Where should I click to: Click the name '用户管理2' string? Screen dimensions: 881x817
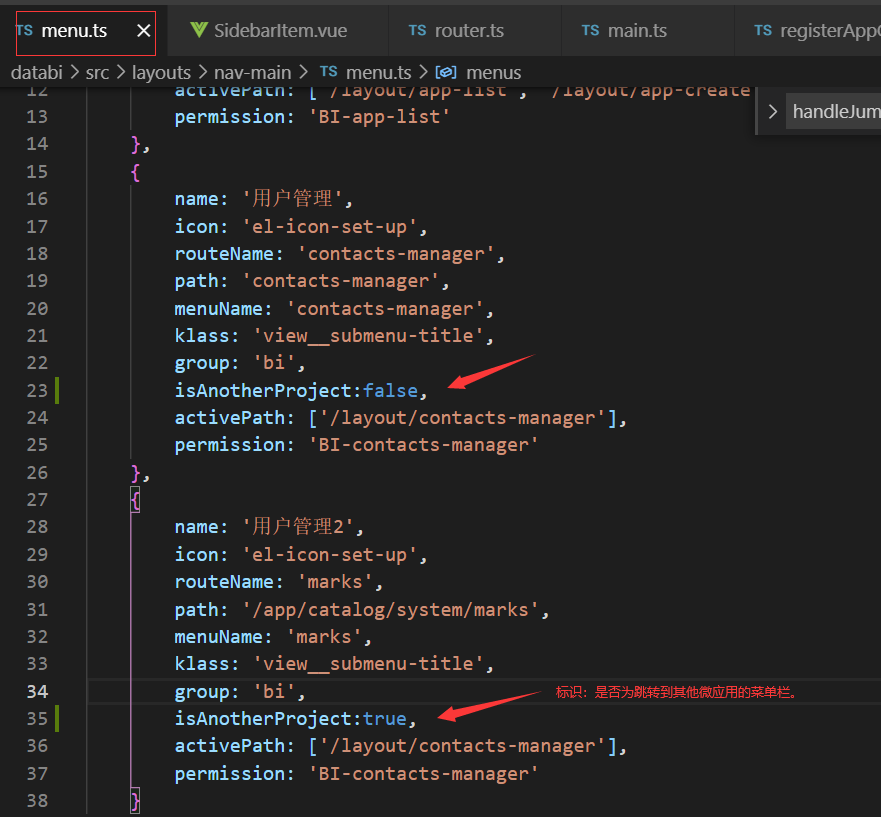click(298, 527)
